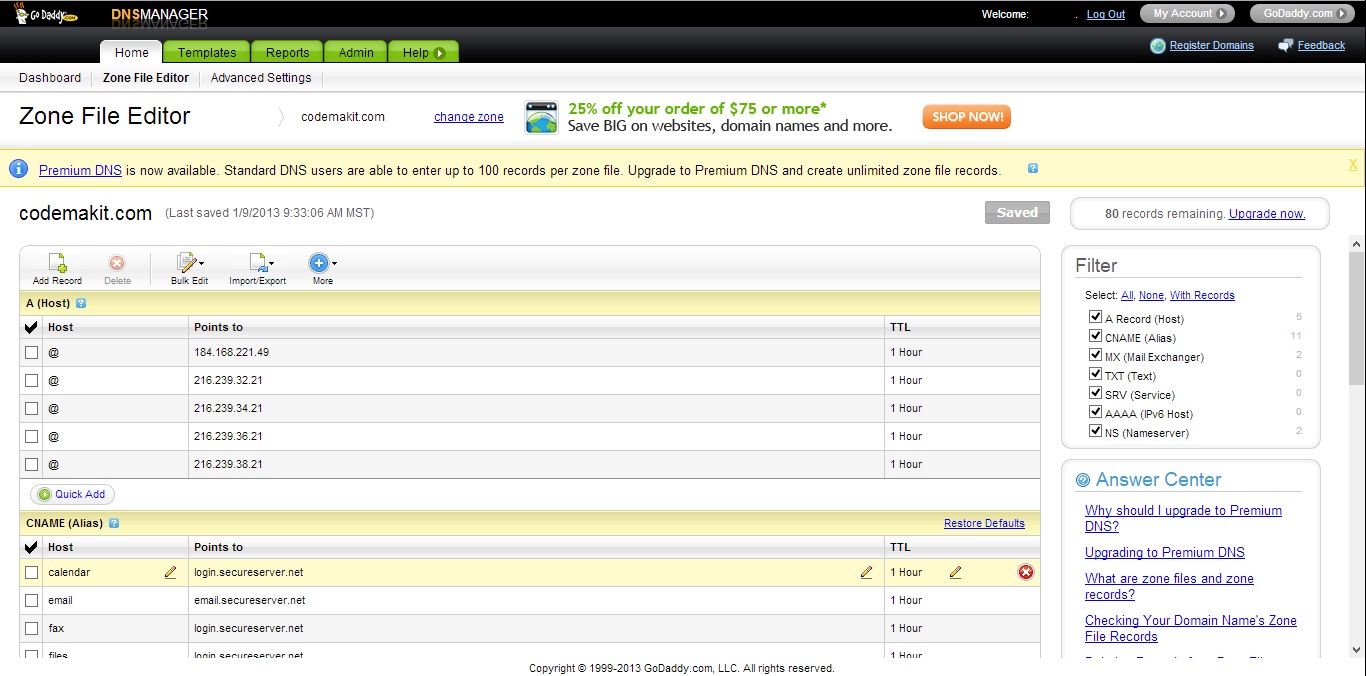Toggle AAAA (IPv6 Host) filter checkbox

[x=1095, y=412]
